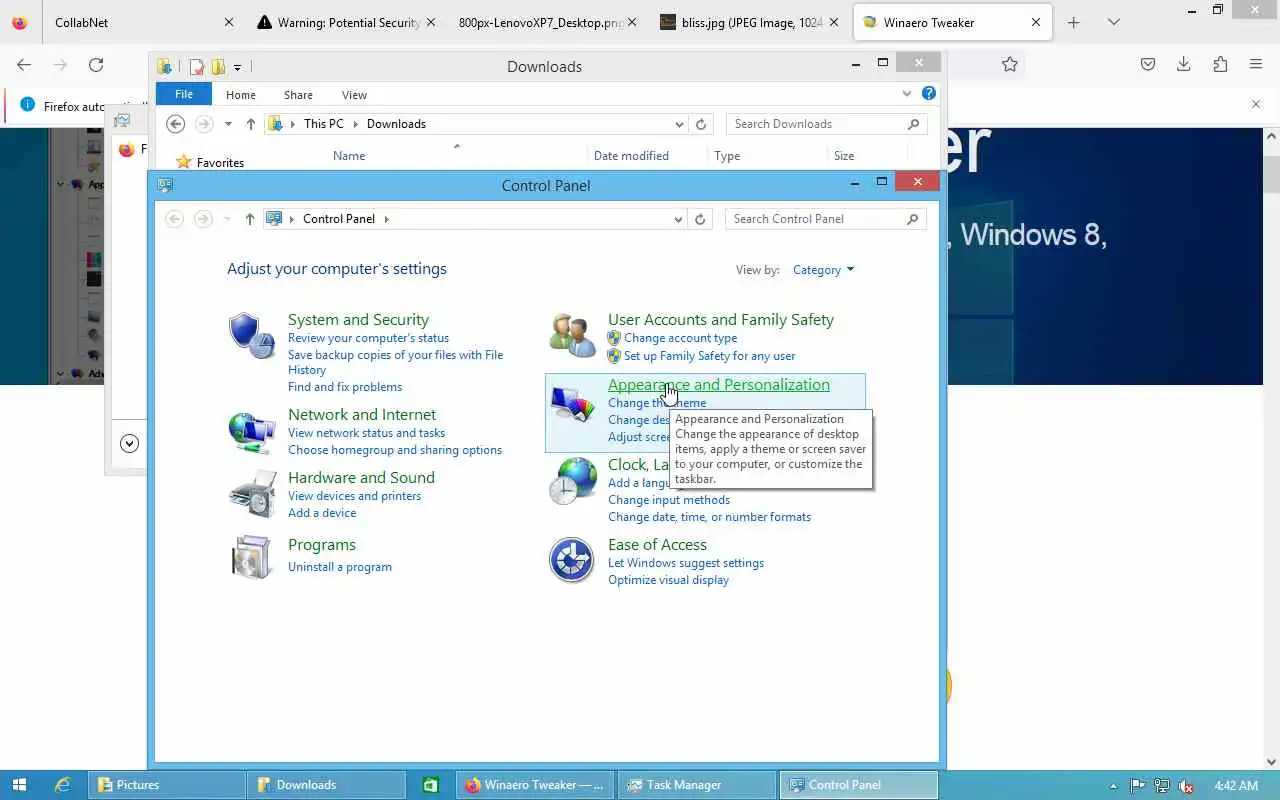Open recent locations dropdown in Downloads
The height and width of the screenshot is (800, 1280).
click(228, 124)
